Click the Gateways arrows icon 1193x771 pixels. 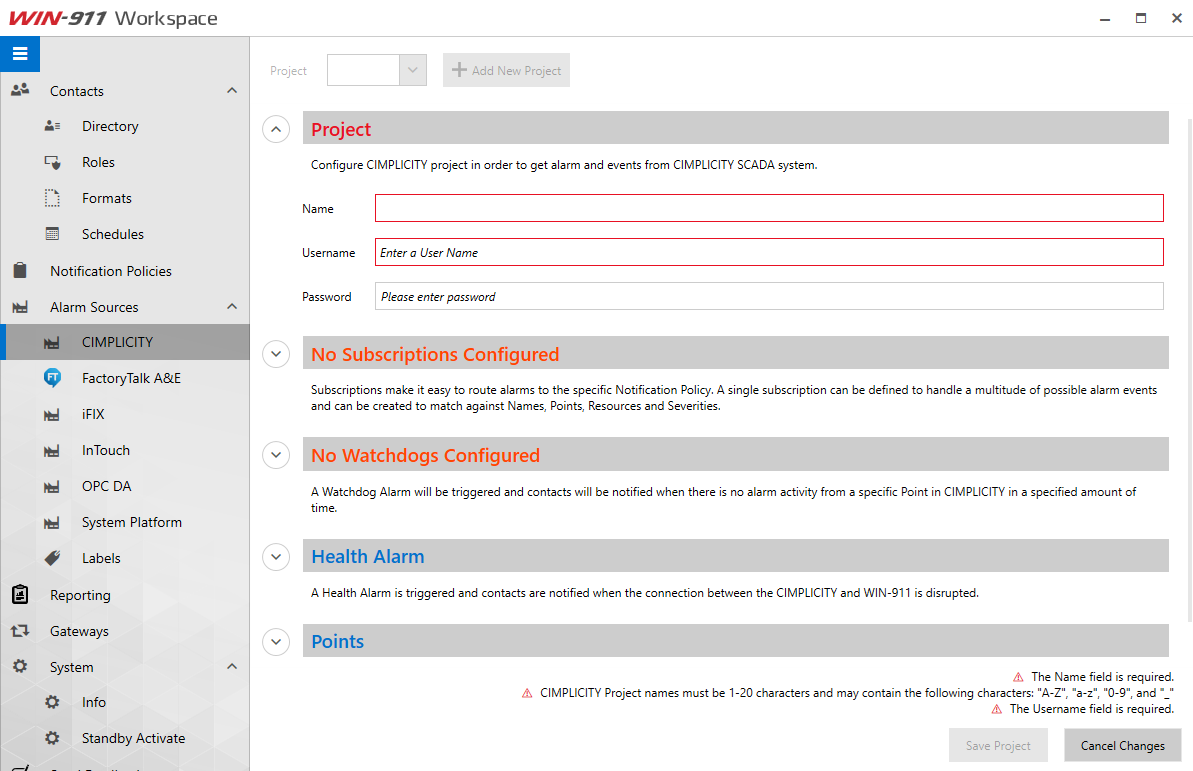tap(20, 630)
